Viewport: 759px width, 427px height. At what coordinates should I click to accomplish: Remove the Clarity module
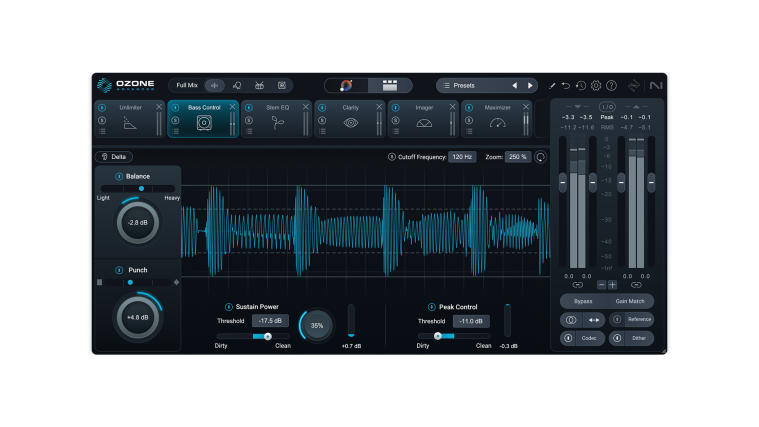(379, 107)
